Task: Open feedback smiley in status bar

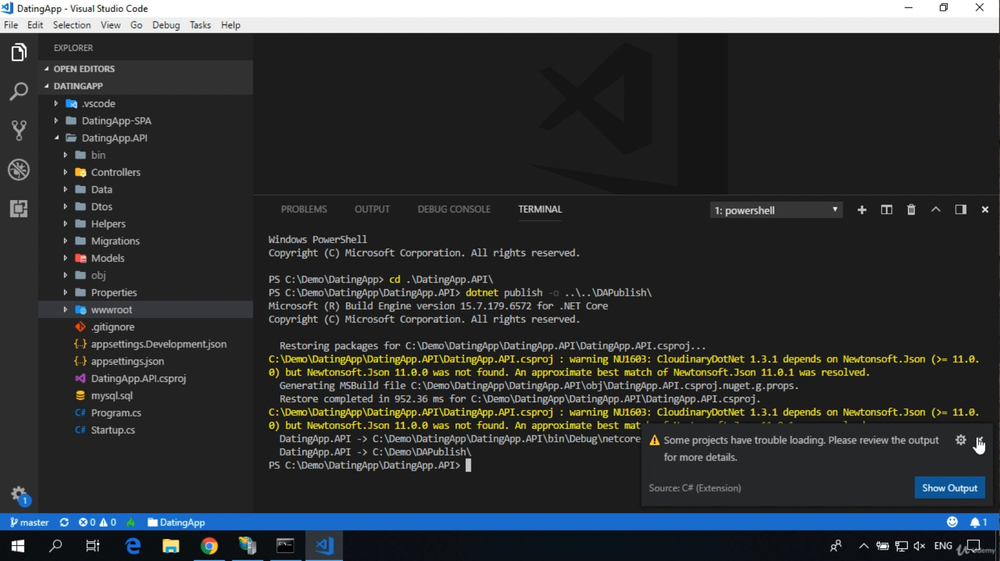Action: pos(952,522)
